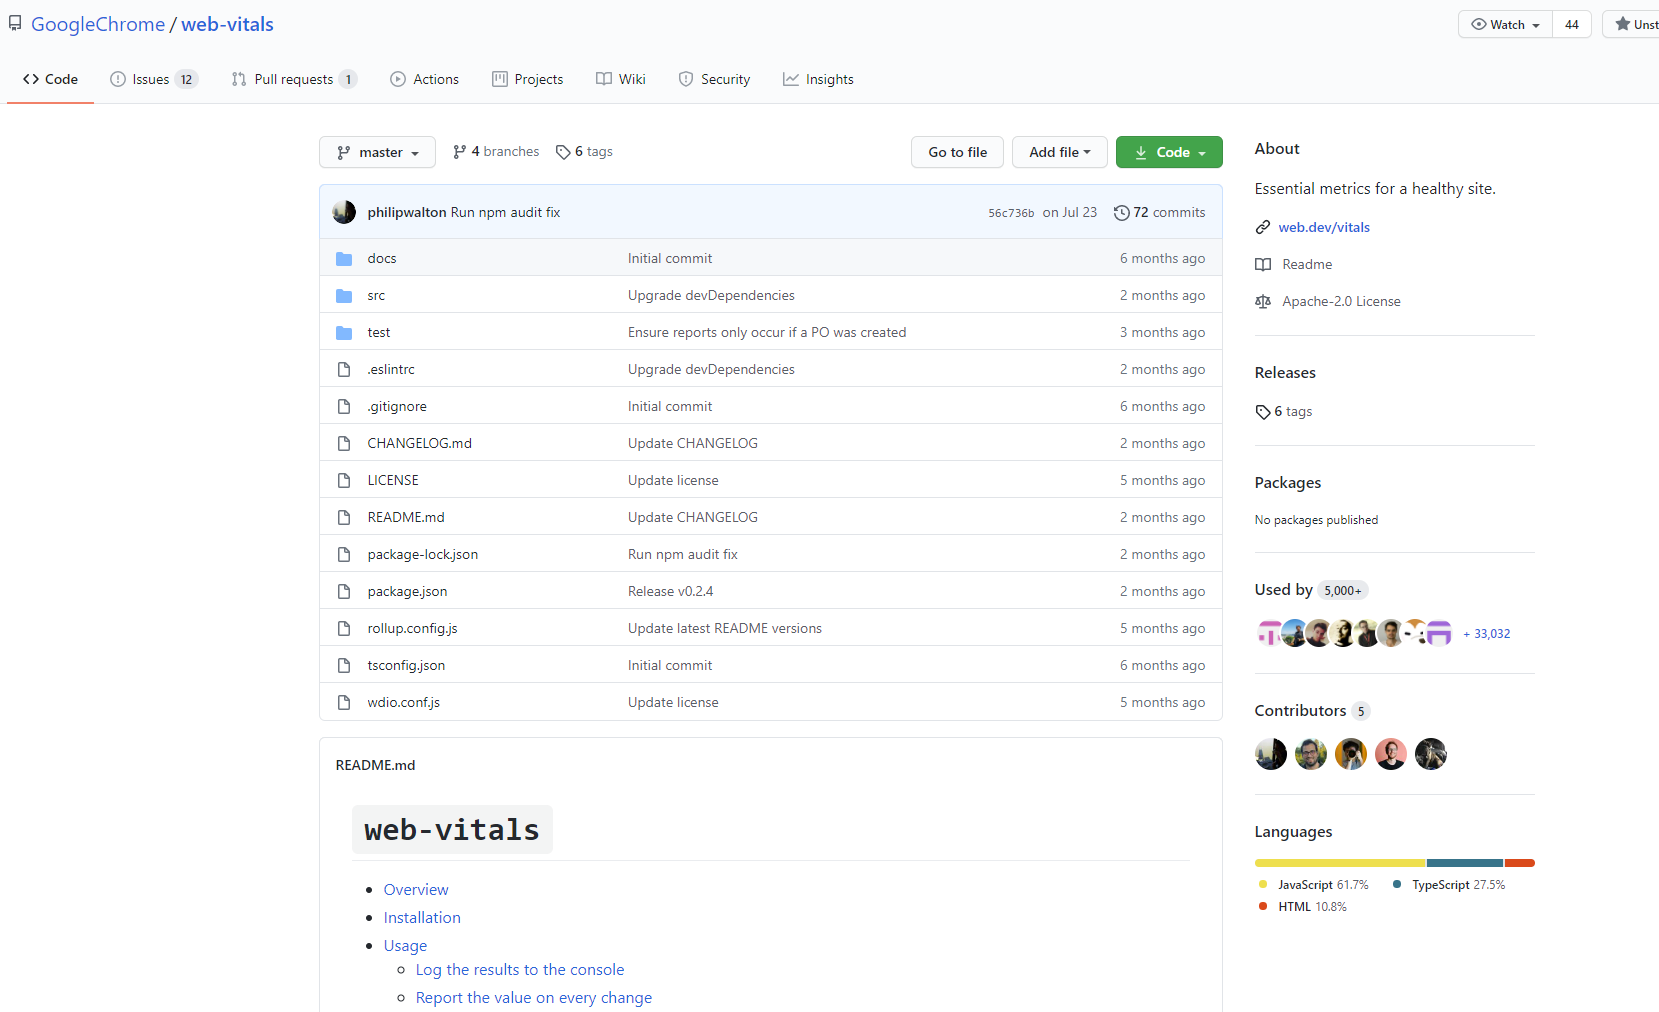Click the wdio.conf.js file icon
1659x1012 pixels.
(x=344, y=702)
